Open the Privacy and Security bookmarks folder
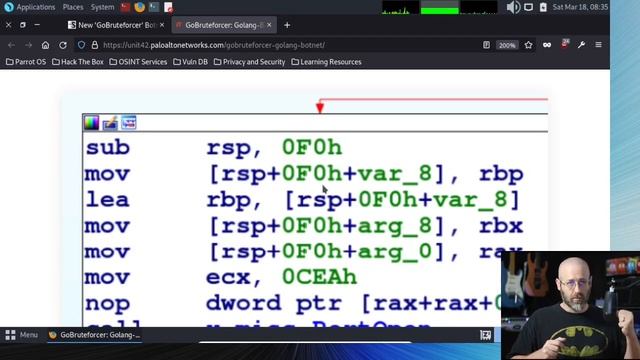 point(249,62)
